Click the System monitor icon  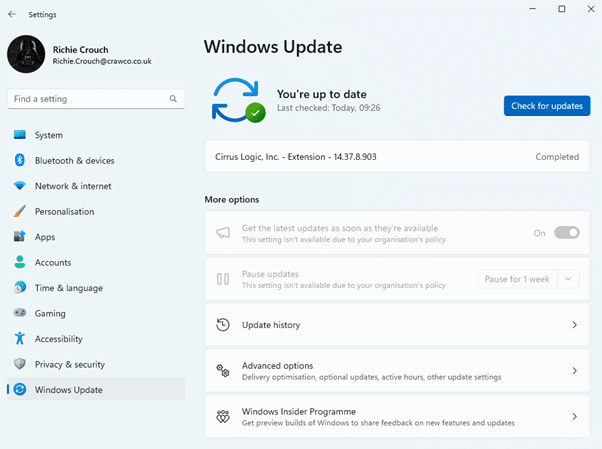click(x=20, y=135)
